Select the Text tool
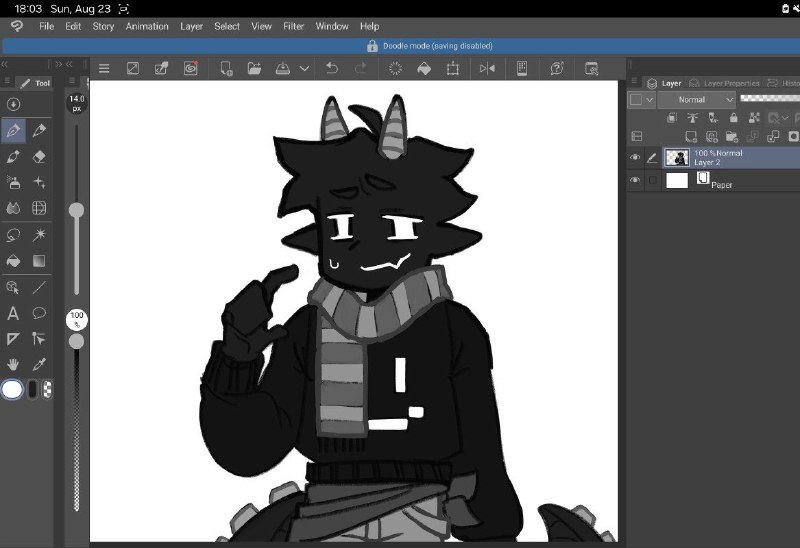This screenshot has width=800, height=548. coord(13,313)
